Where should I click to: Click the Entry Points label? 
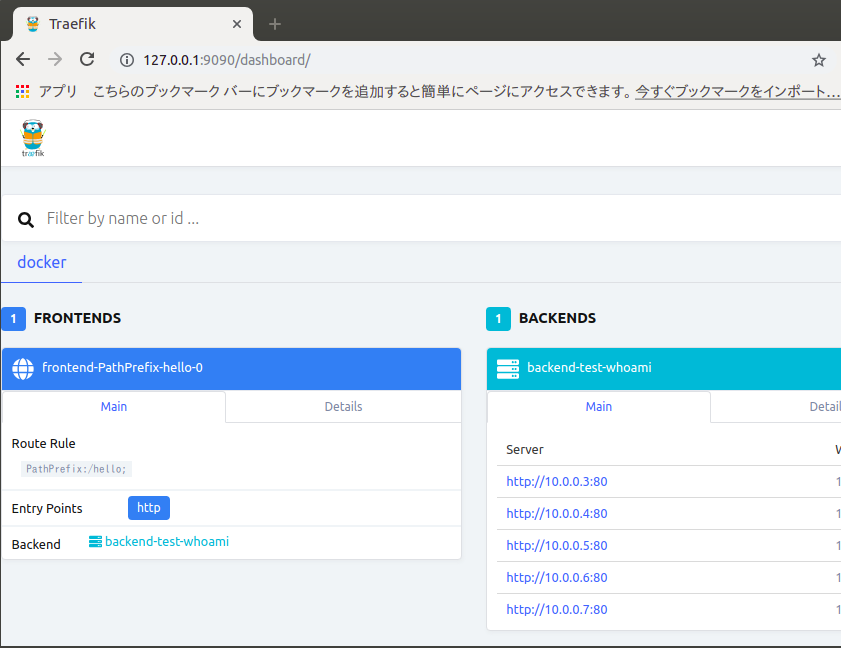(x=47, y=509)
